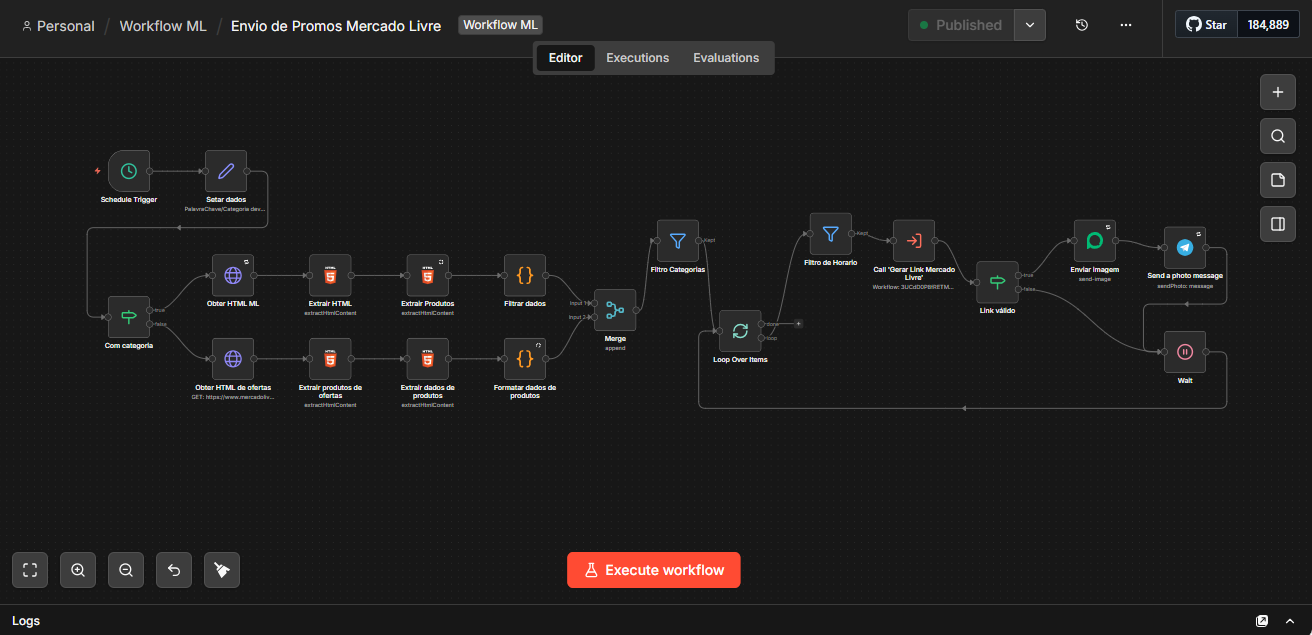Pop out the Logs panel

click(x=1262, y=621)
